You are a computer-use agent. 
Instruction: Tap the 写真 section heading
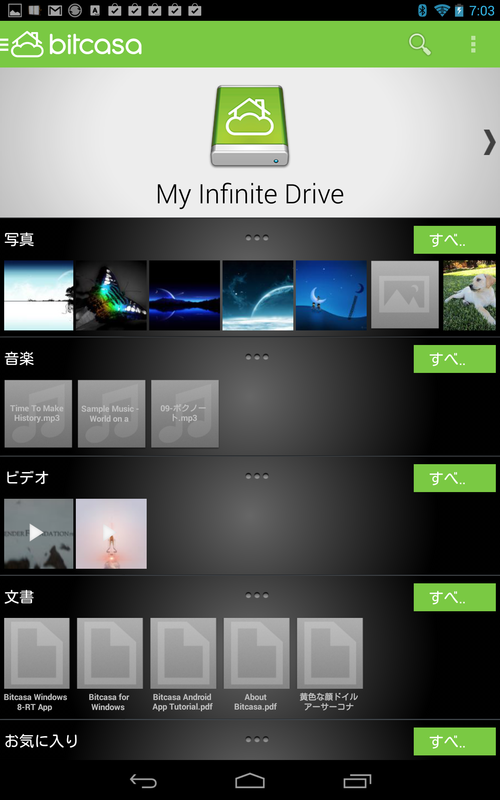click(x=19, y=239)
